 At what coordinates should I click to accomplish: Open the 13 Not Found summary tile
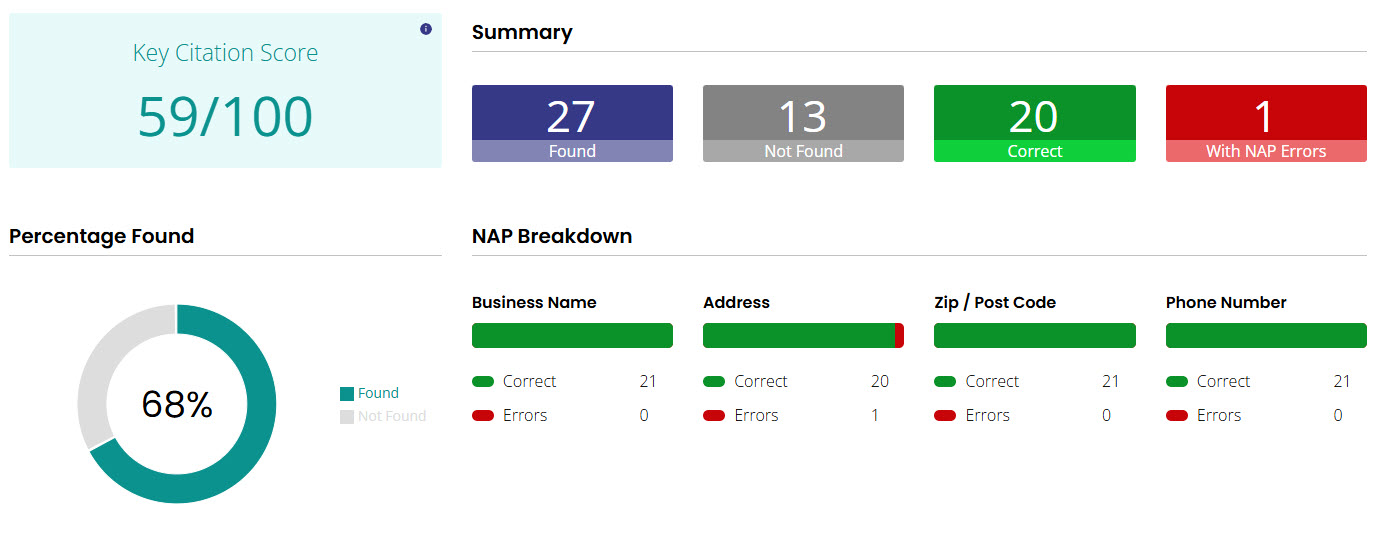click(x=803, y=123)
